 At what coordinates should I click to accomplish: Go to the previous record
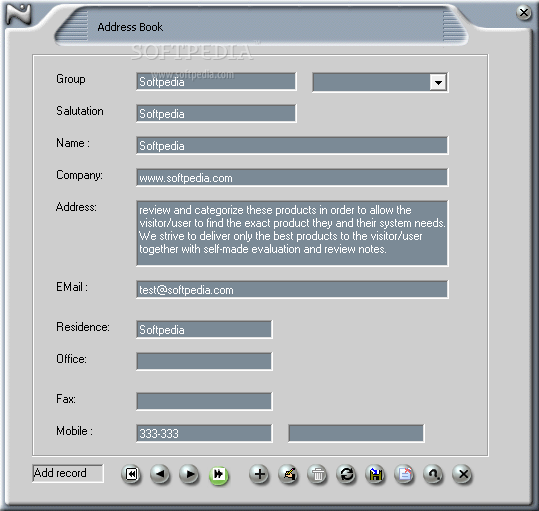click(x=160, y=474)
